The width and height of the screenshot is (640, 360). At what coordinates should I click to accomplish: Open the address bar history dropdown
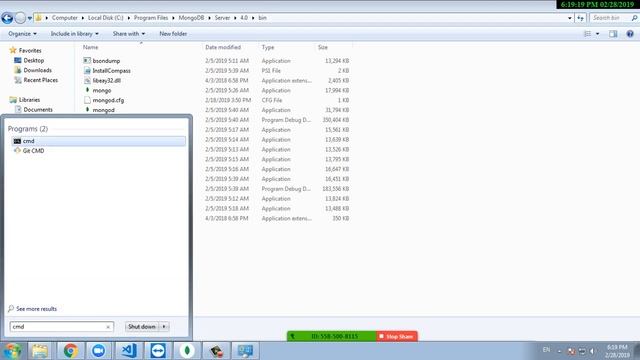pos(570,18)
